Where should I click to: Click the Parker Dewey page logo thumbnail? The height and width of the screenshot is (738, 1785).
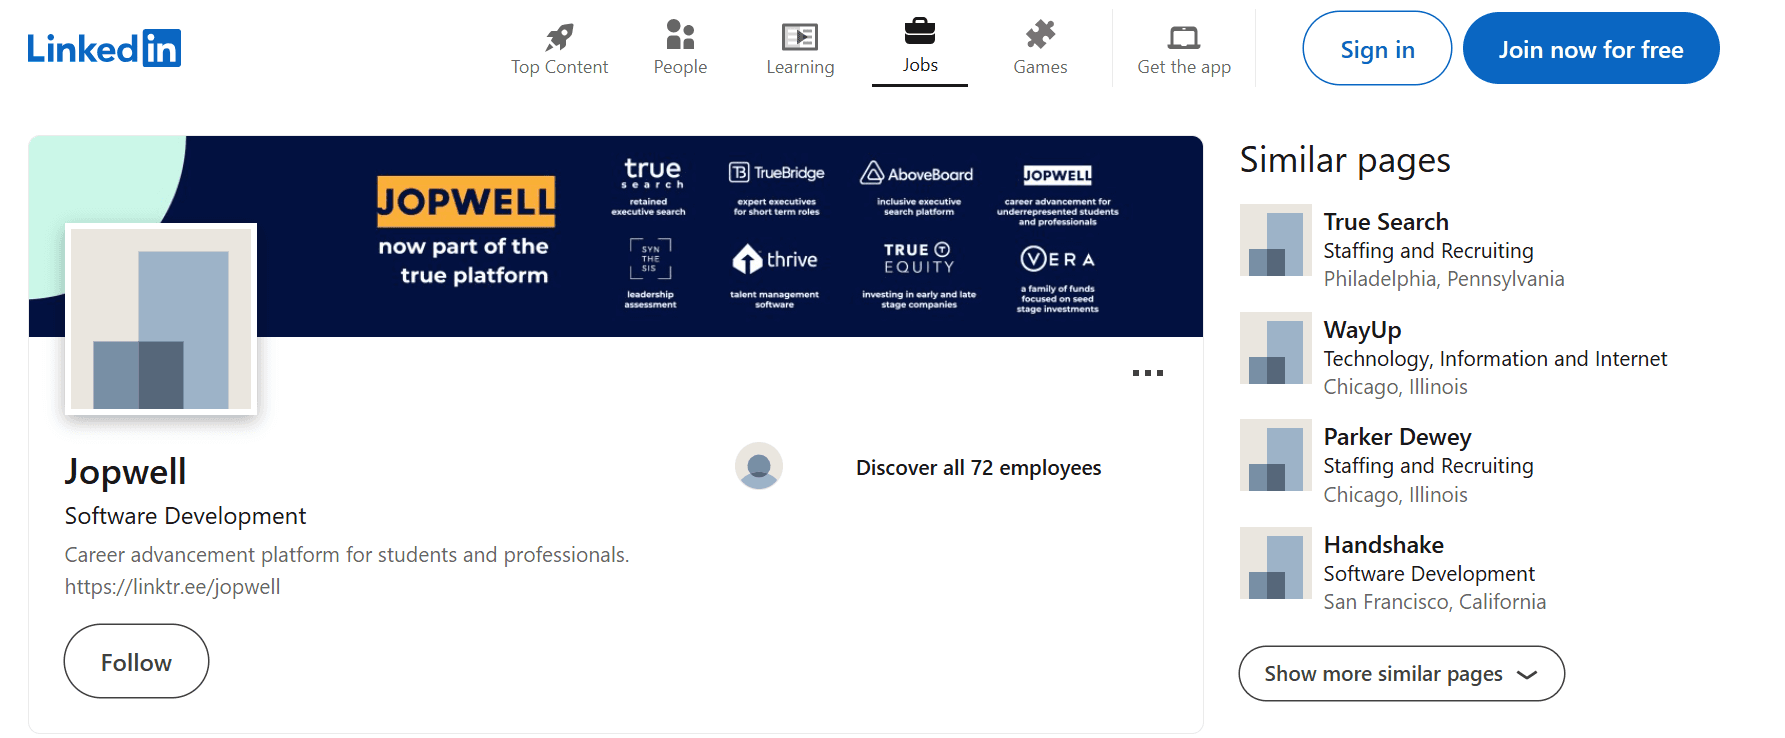[1276, 455]
